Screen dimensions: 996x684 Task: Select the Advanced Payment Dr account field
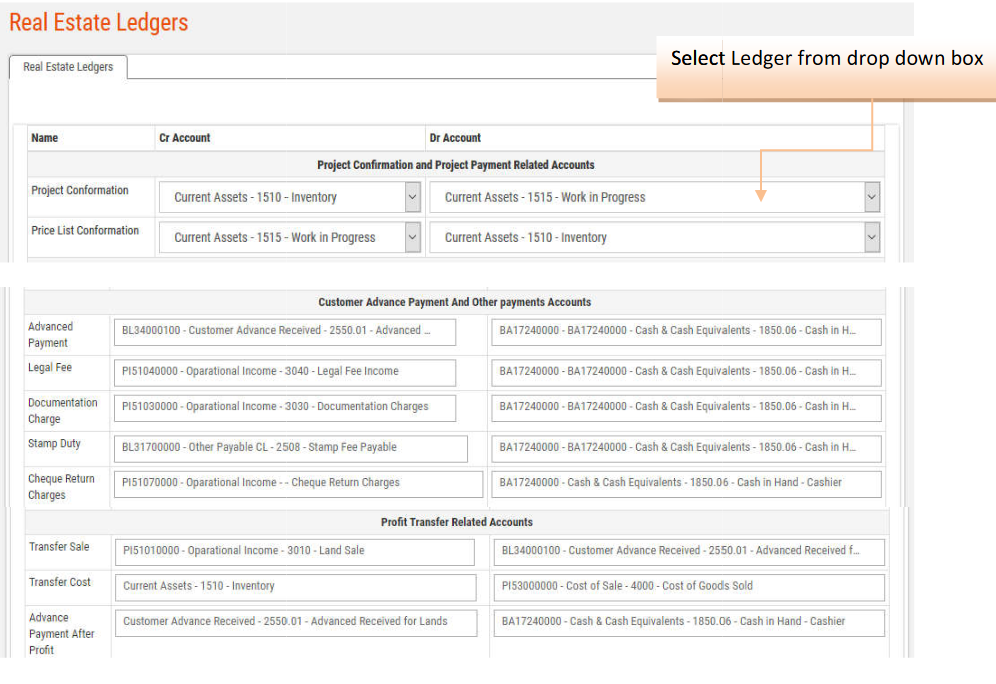coord(687,331)
